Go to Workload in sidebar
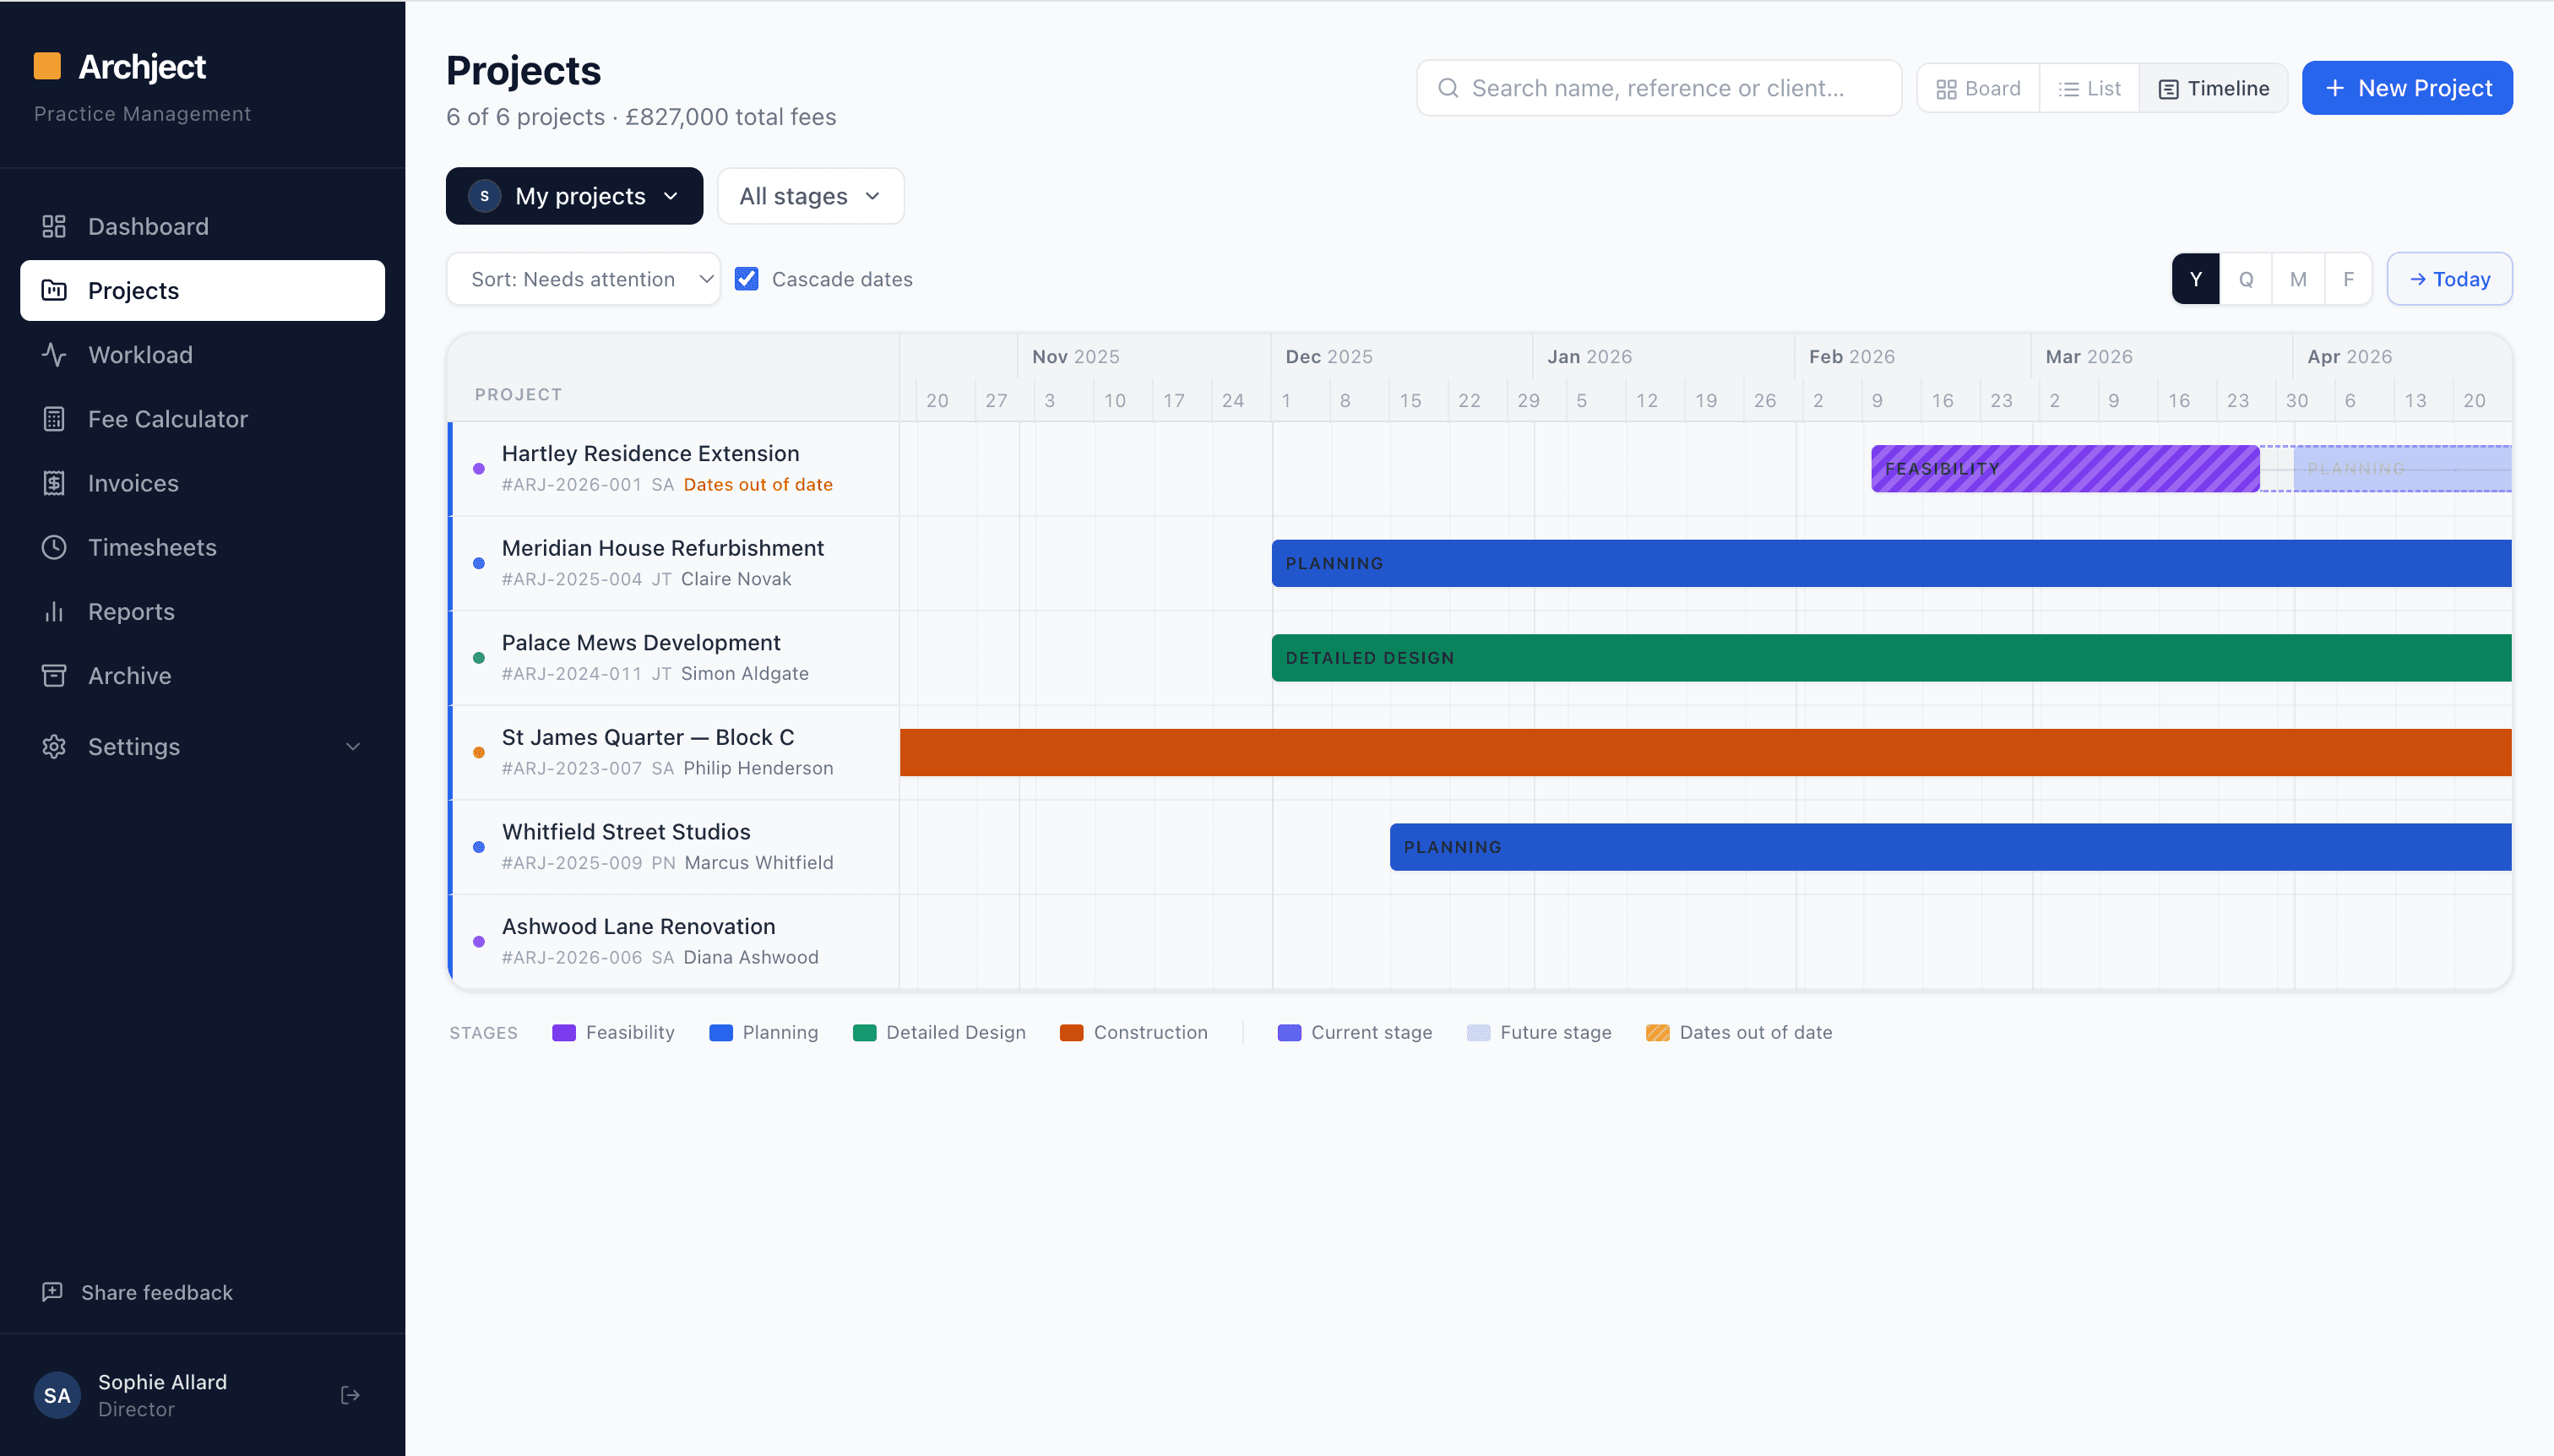Screen dimensions: 2554x1456 [202, 354]
